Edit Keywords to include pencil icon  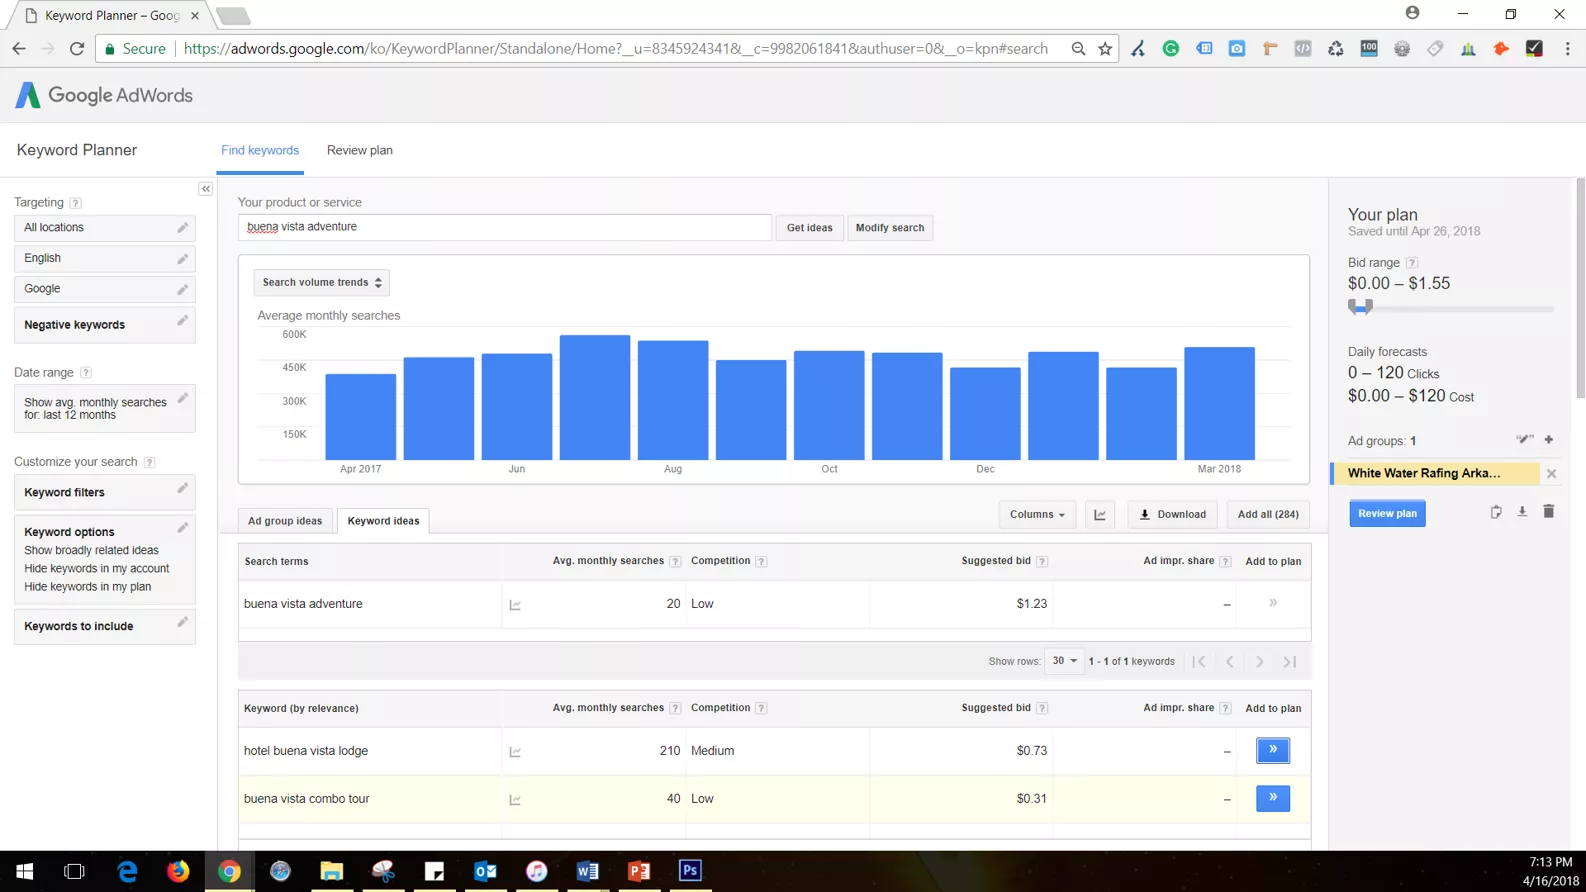182,623
